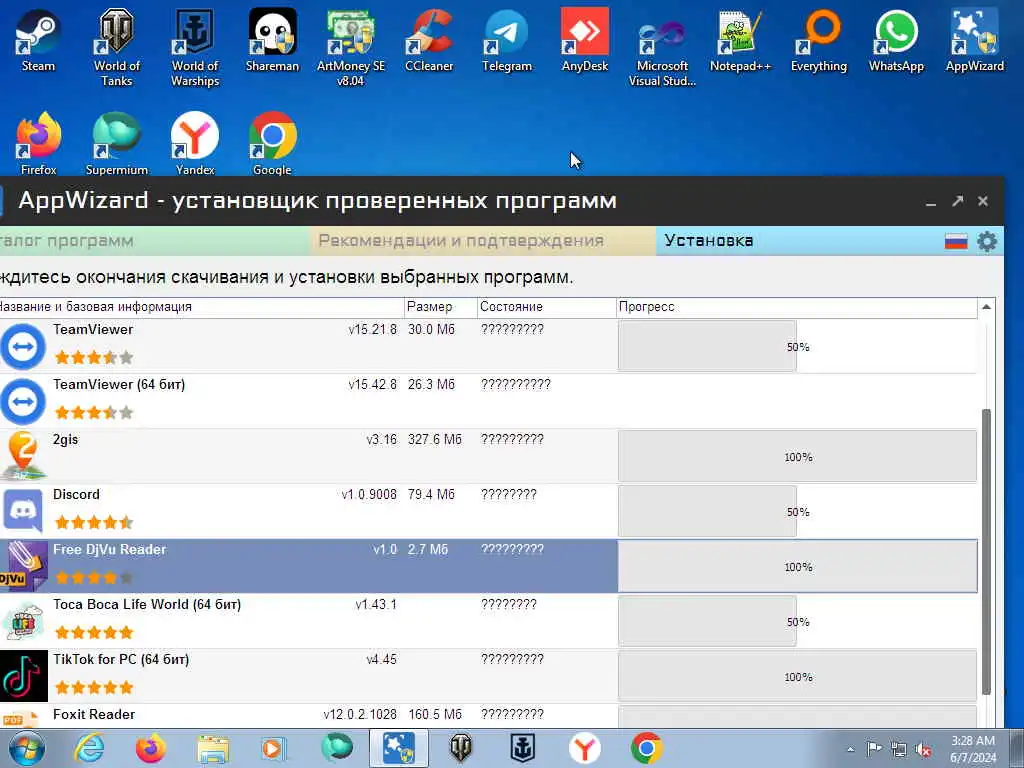Launch AnyDesk desktop shortcut
Screen dimensions: 1024x768
(x=584, y=40)
